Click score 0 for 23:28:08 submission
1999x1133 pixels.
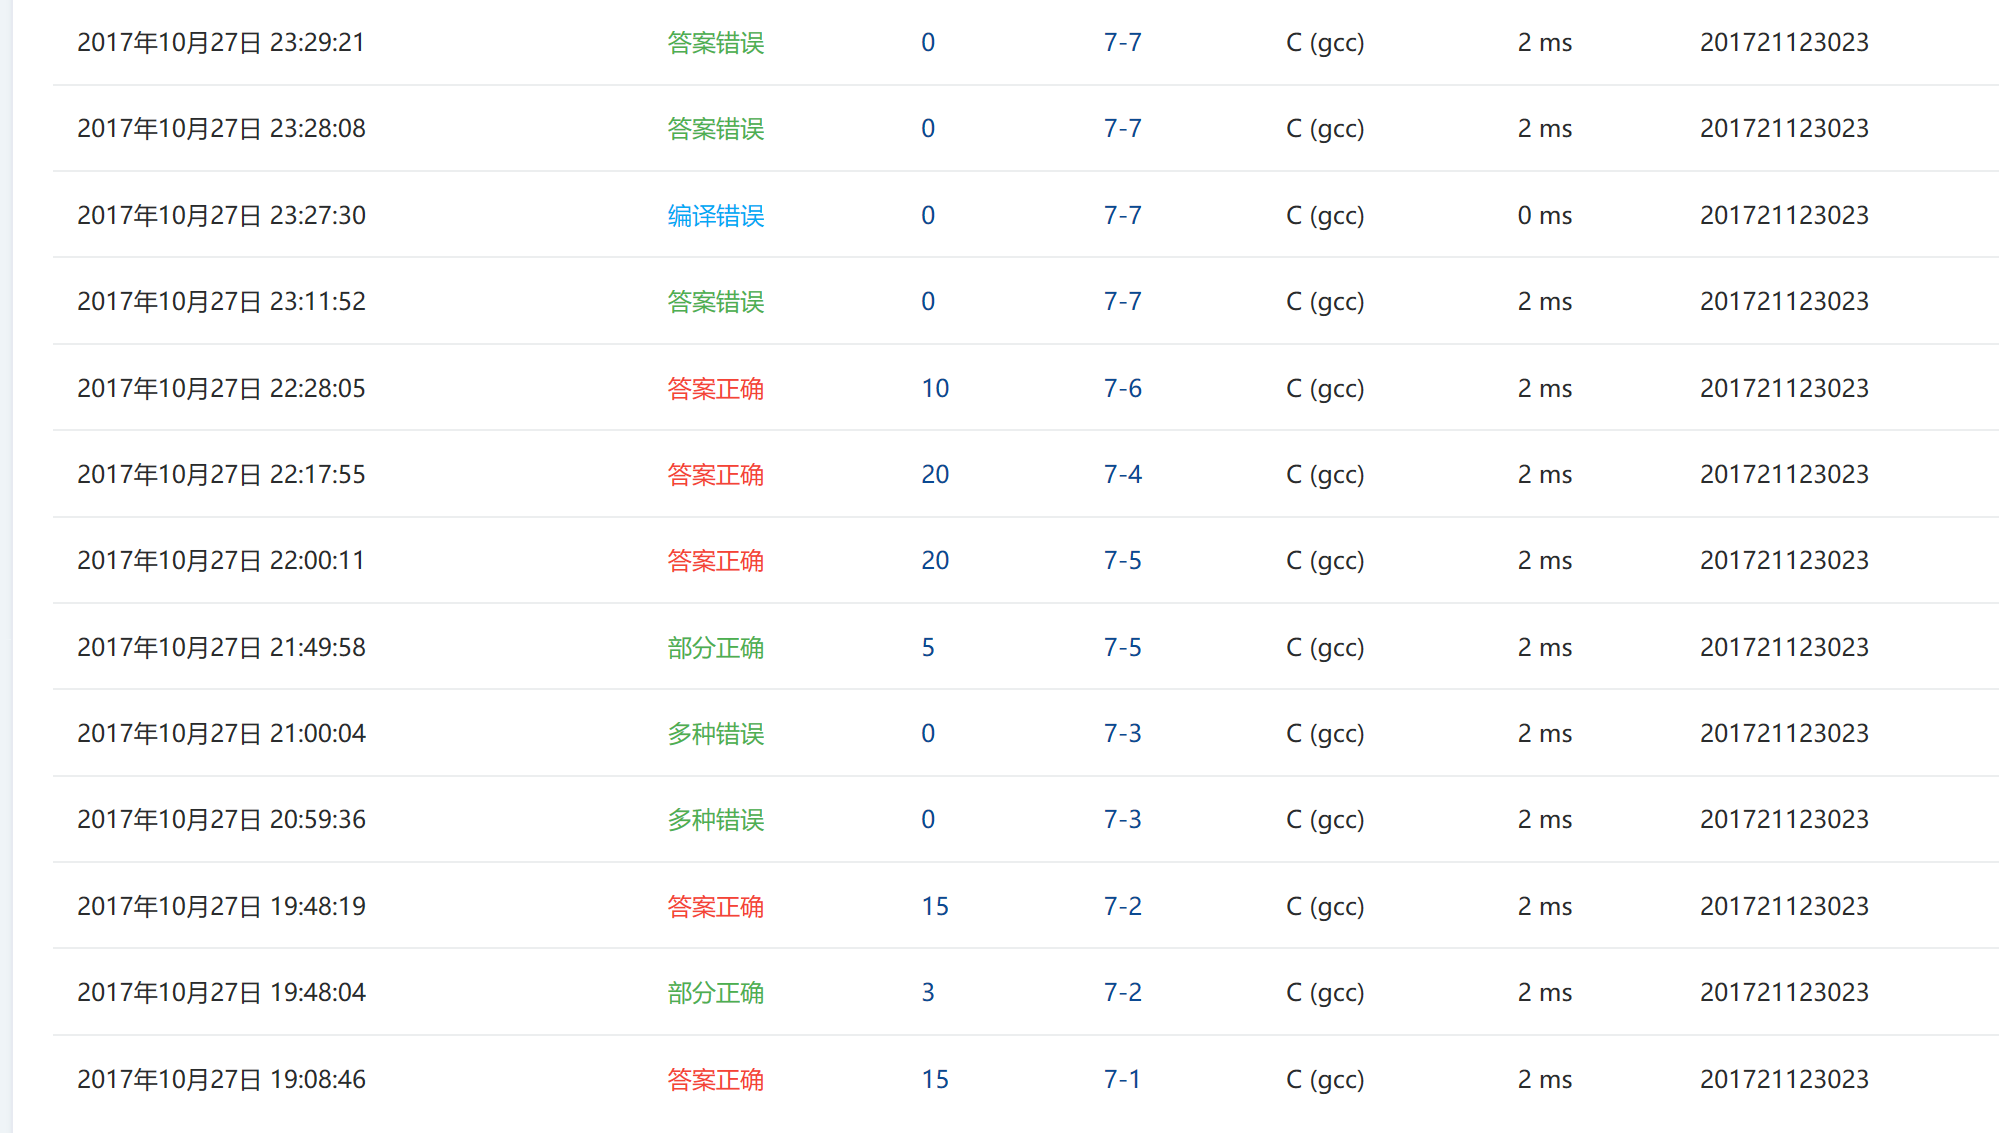(927, 128)
